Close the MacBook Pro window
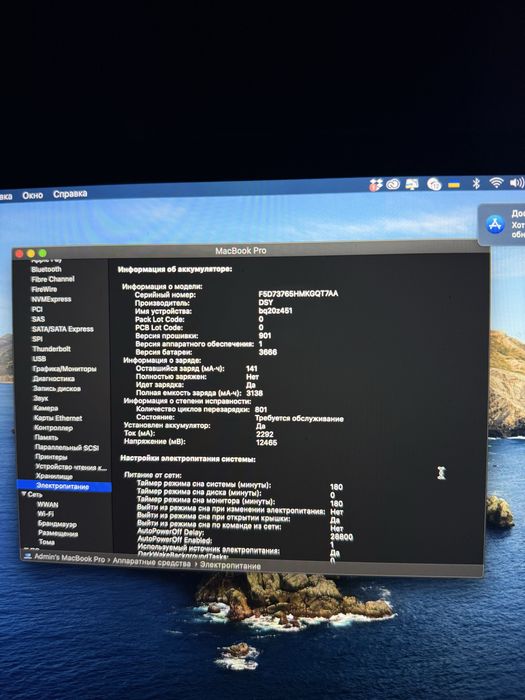The image size is (525, 700). (19, 254)
